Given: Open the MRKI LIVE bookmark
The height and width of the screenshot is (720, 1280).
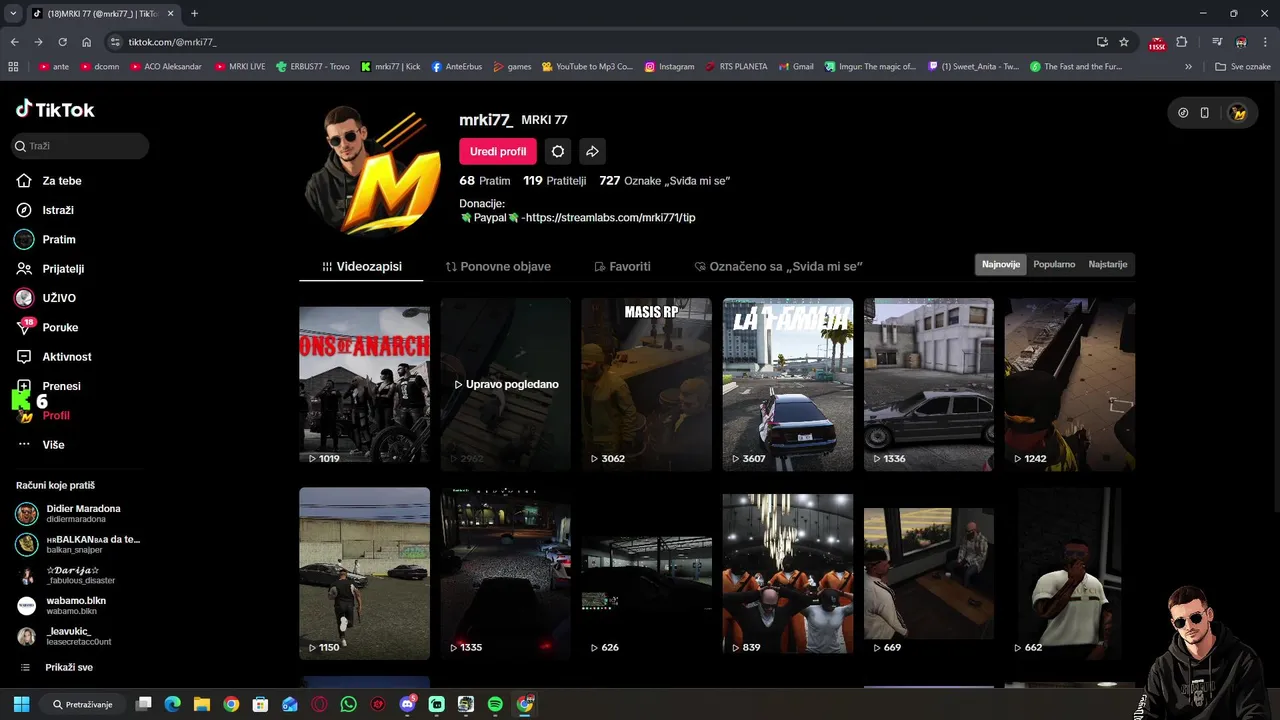Looking at the screenshot, I should coord(240,67).
